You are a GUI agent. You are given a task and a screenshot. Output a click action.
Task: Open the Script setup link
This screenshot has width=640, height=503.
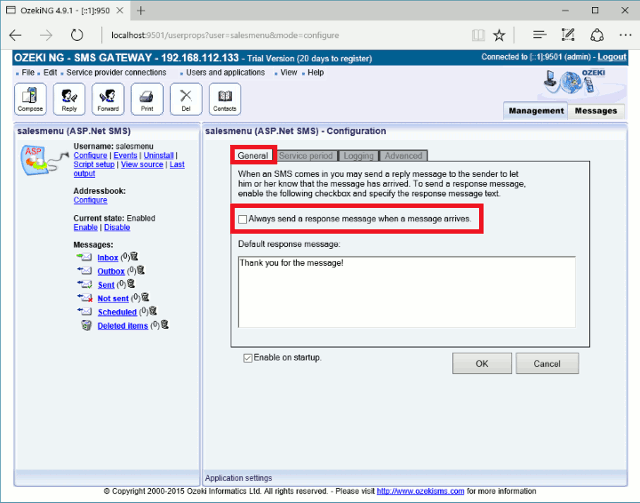pyautogui.click(x=94, y=164)
